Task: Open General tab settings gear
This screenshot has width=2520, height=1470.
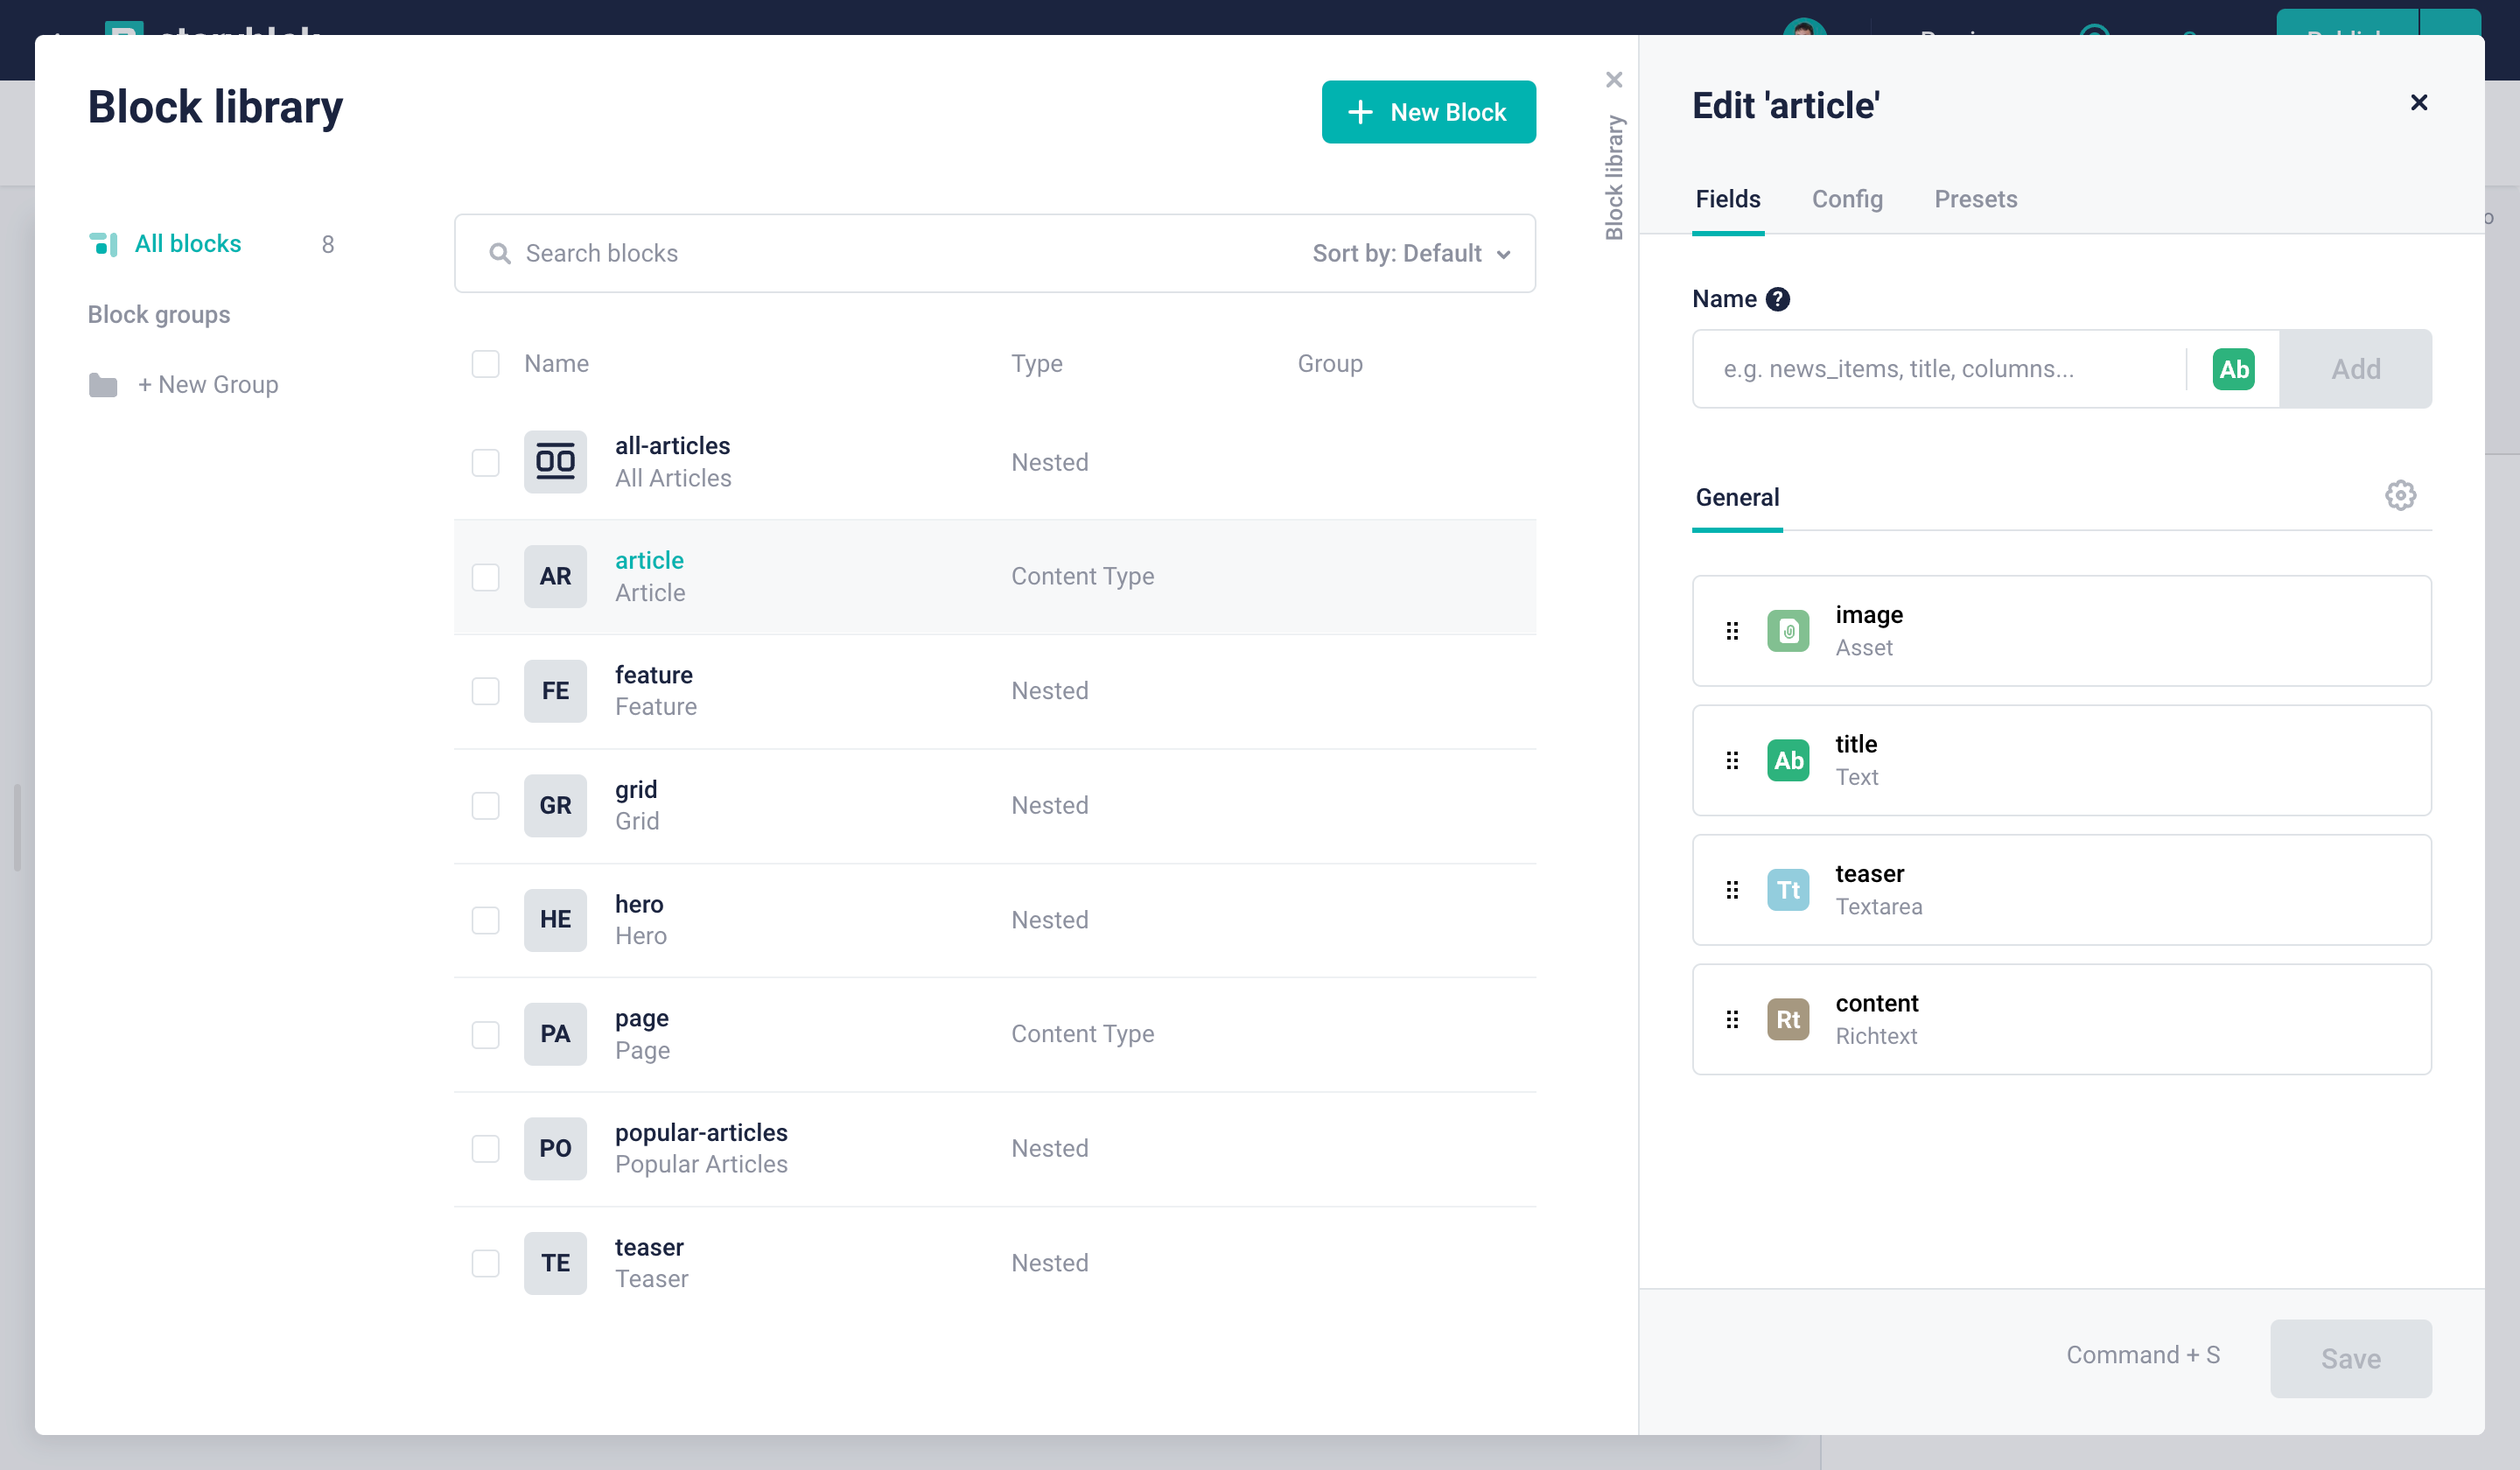Action: 2400,495
